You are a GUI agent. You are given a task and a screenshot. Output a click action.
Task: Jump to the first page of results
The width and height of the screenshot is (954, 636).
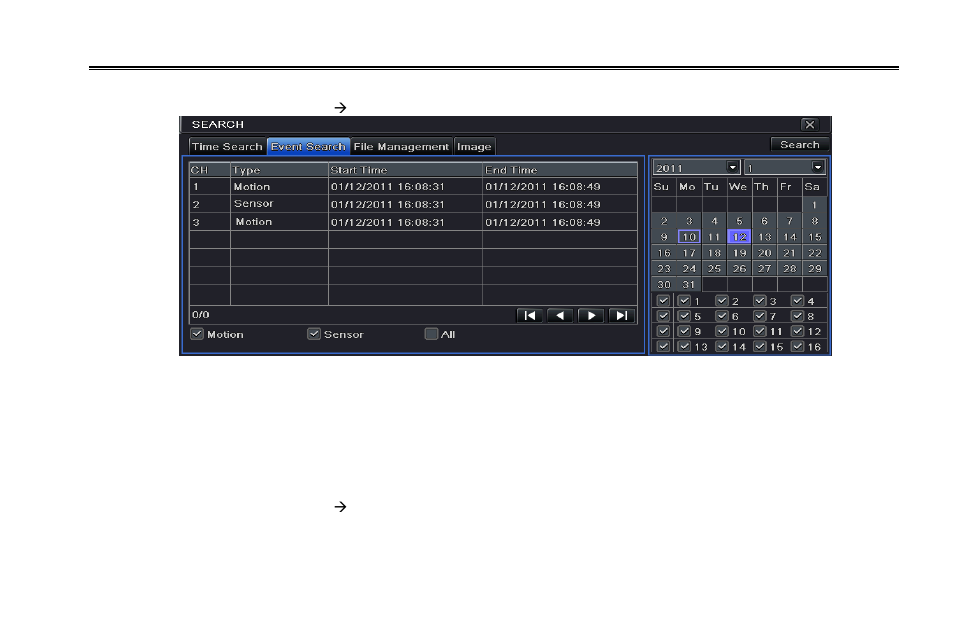(529, 315)
